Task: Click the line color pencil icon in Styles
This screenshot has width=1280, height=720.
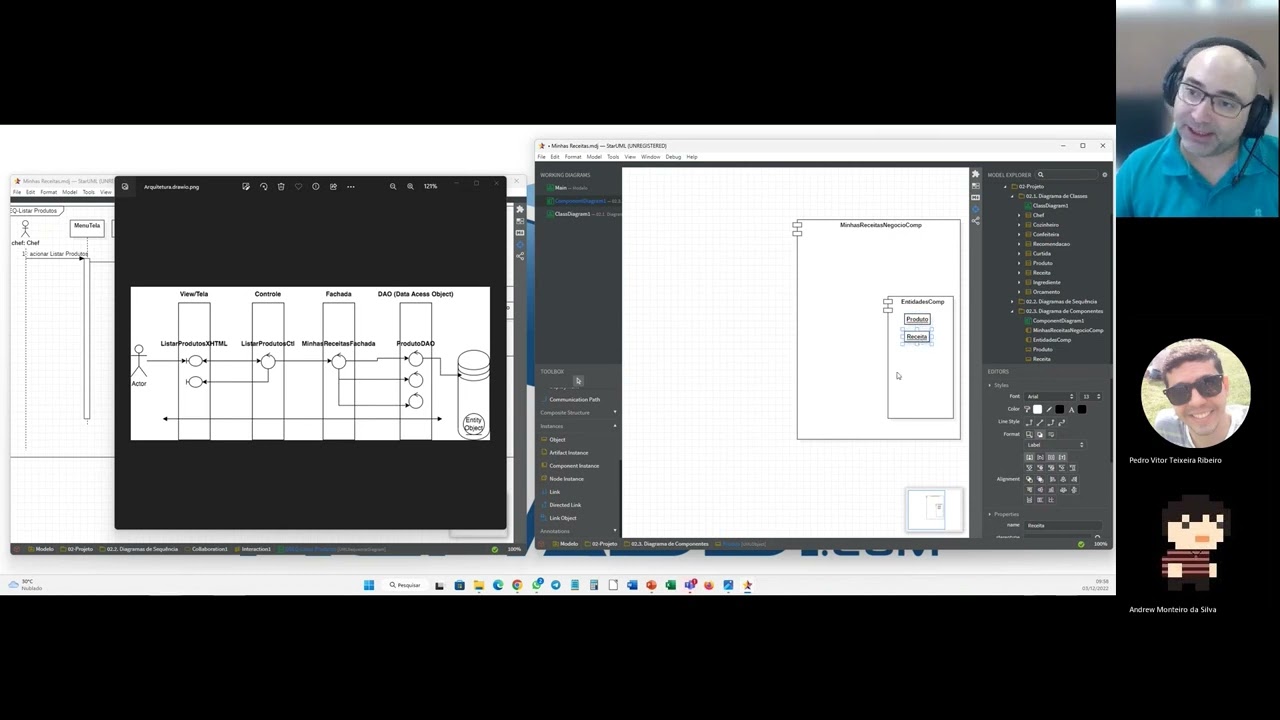Action: (1049, 409)
